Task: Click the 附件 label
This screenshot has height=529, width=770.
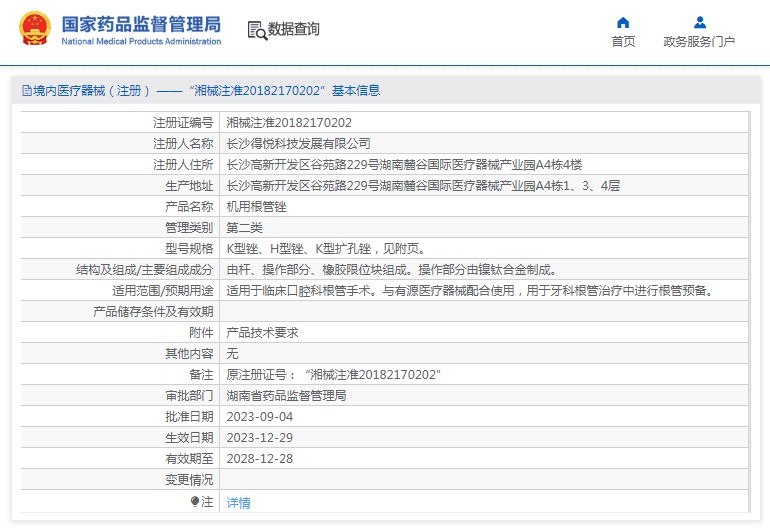Action: (x=201, y=333)
